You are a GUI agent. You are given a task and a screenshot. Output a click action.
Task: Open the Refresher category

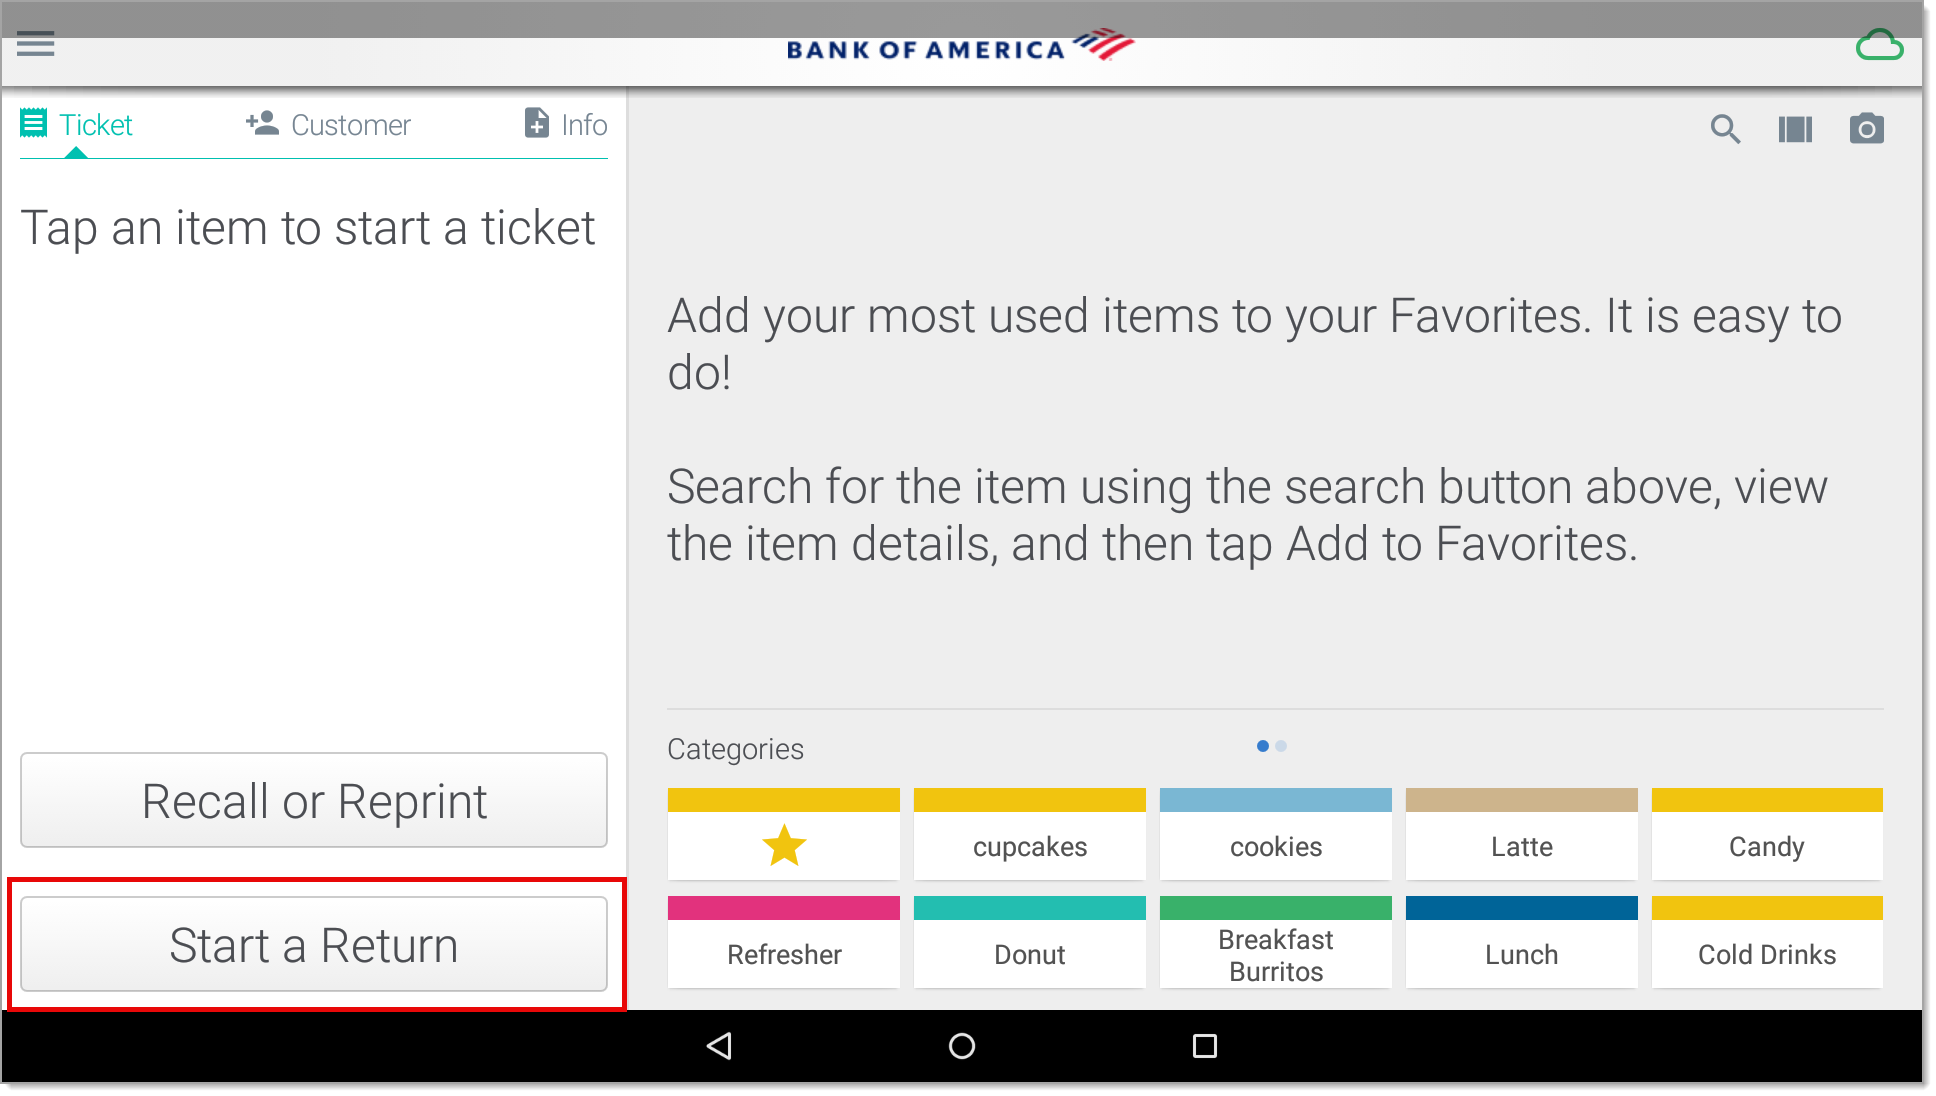coord(784,942)
